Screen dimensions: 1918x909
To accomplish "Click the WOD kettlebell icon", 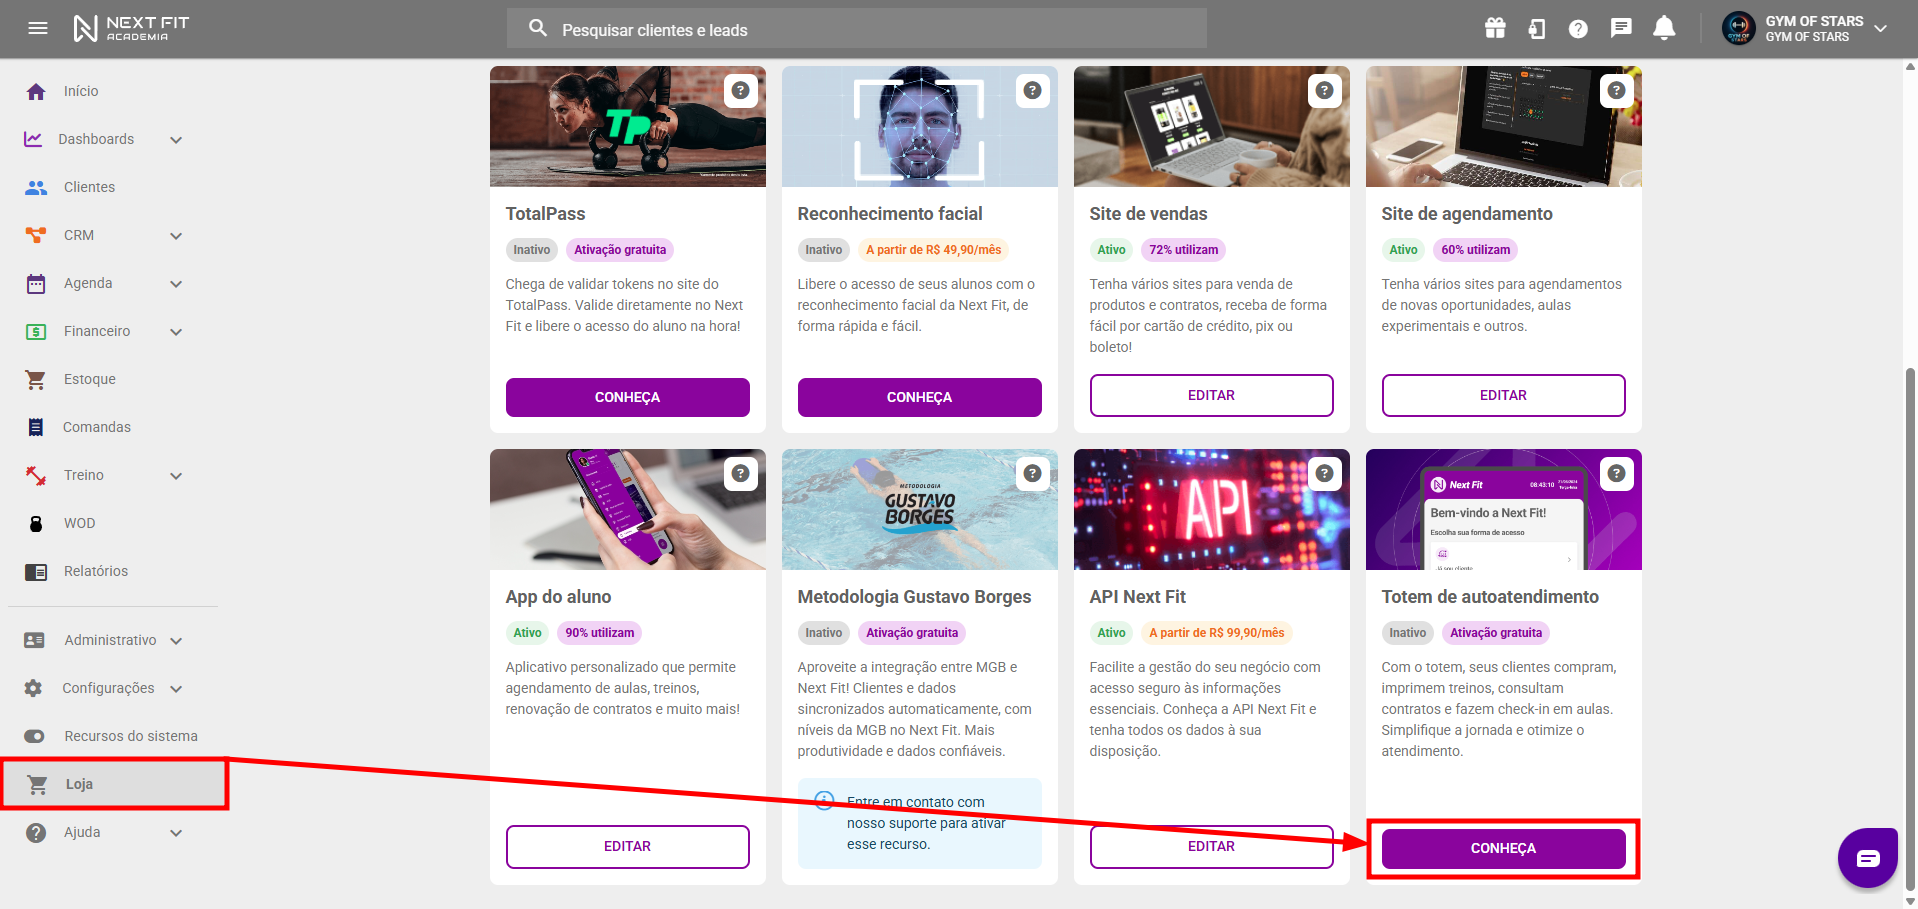I will click(36, 523).
